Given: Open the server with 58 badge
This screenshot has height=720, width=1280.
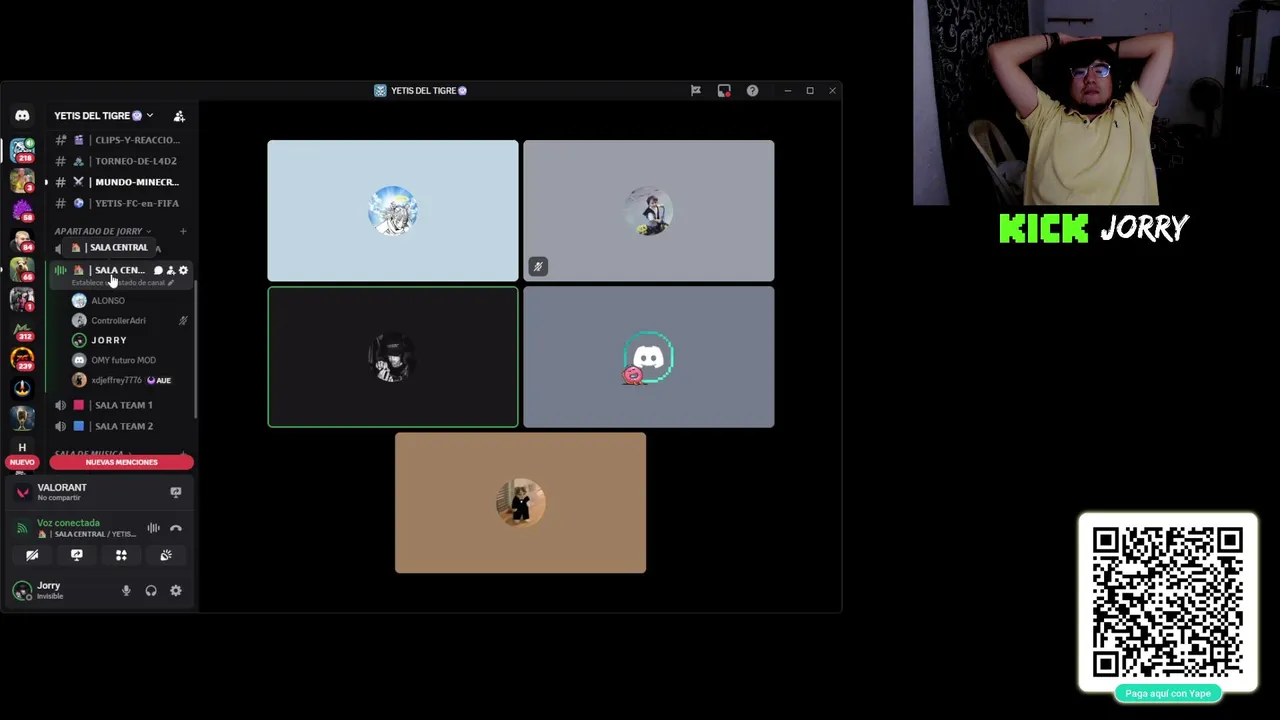Looking at the screenshot, I should [22, 211].
